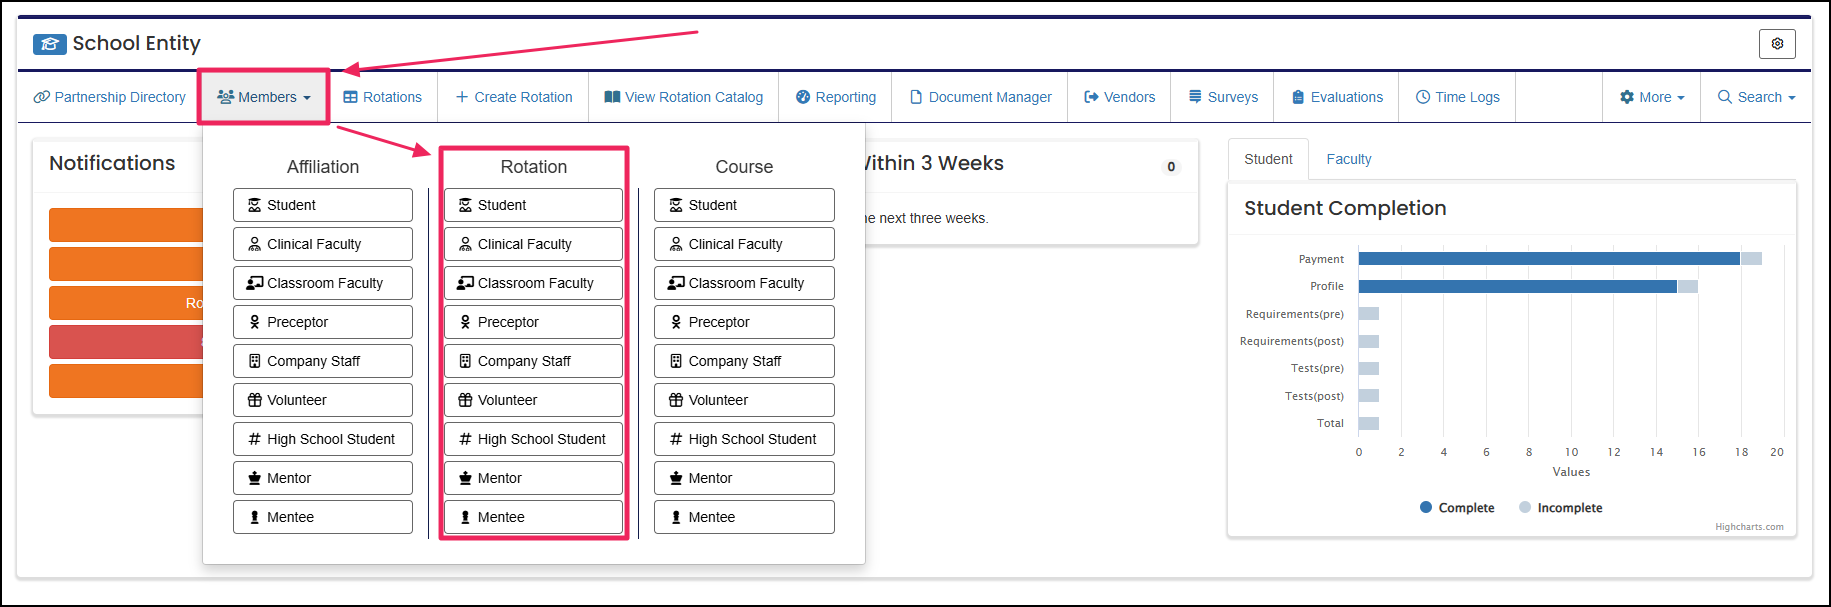The width and height of the screenshot is (1831, 607).
Task: Select Classroom Faculty under Rotation
Action: [534, 283]
